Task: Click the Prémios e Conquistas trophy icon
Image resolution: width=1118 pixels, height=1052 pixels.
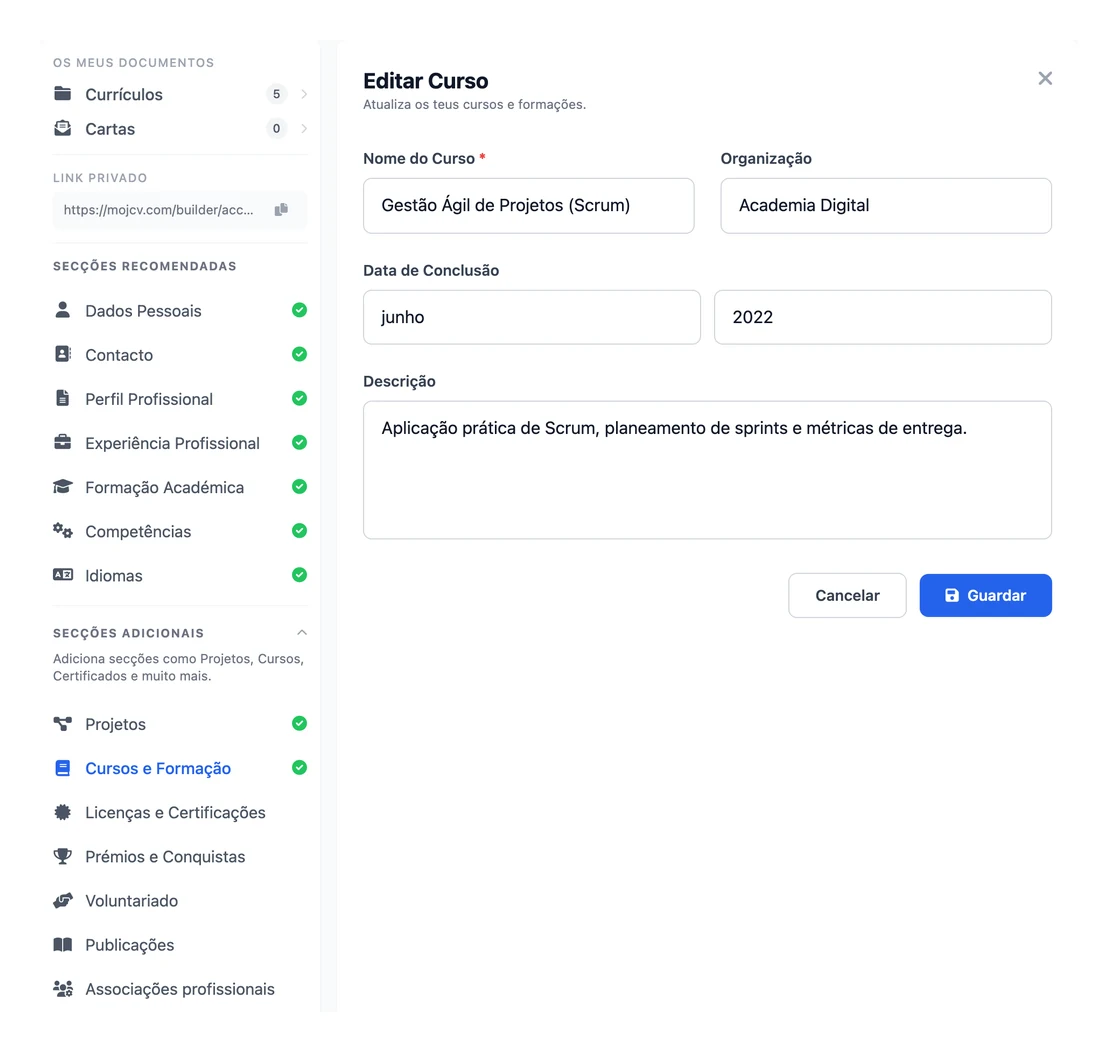Action: pos(63,857)
